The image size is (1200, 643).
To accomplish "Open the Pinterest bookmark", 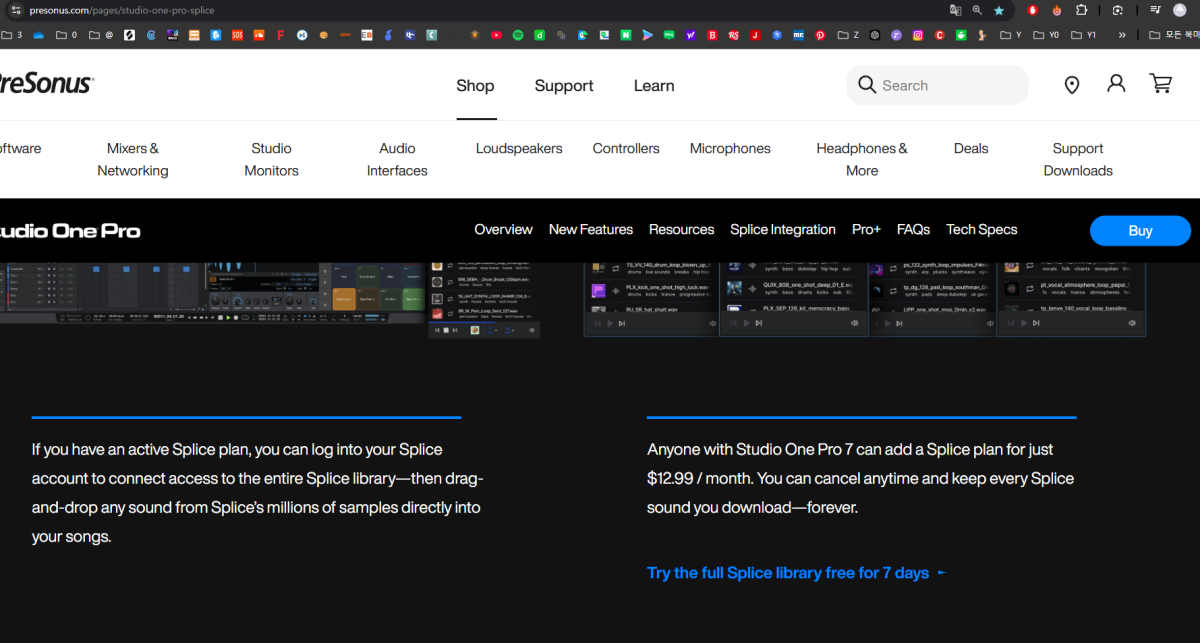I will pos(820,35).
